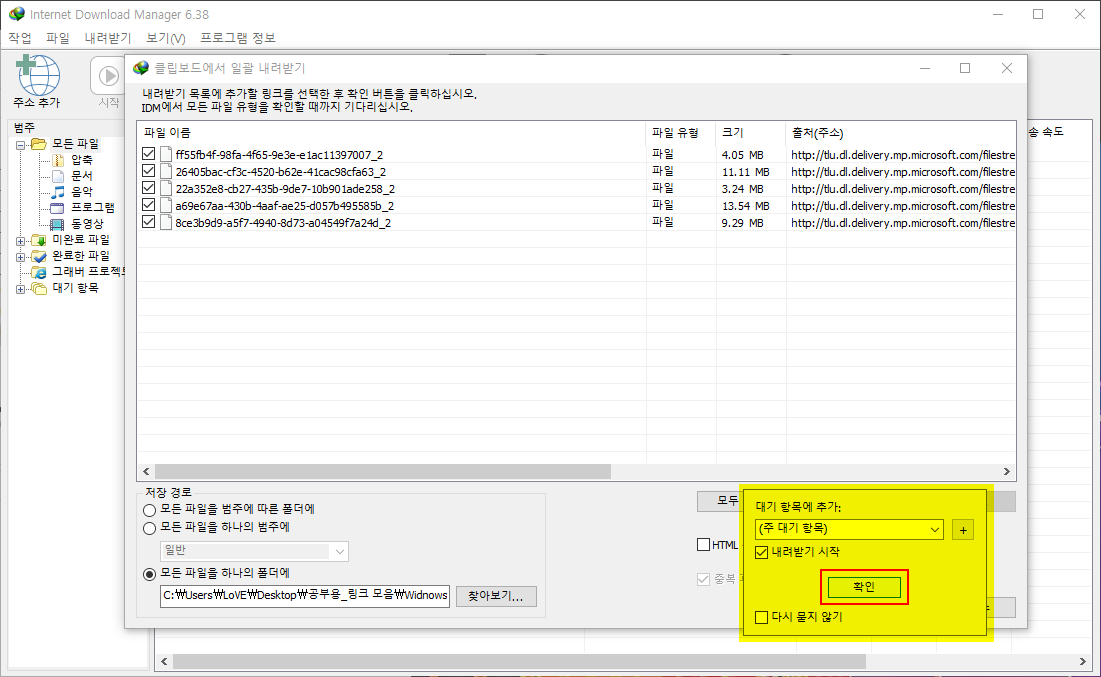Uncheck the a69e67aa-430b file checkbox

pyautogui.click(x=148, y=205)
